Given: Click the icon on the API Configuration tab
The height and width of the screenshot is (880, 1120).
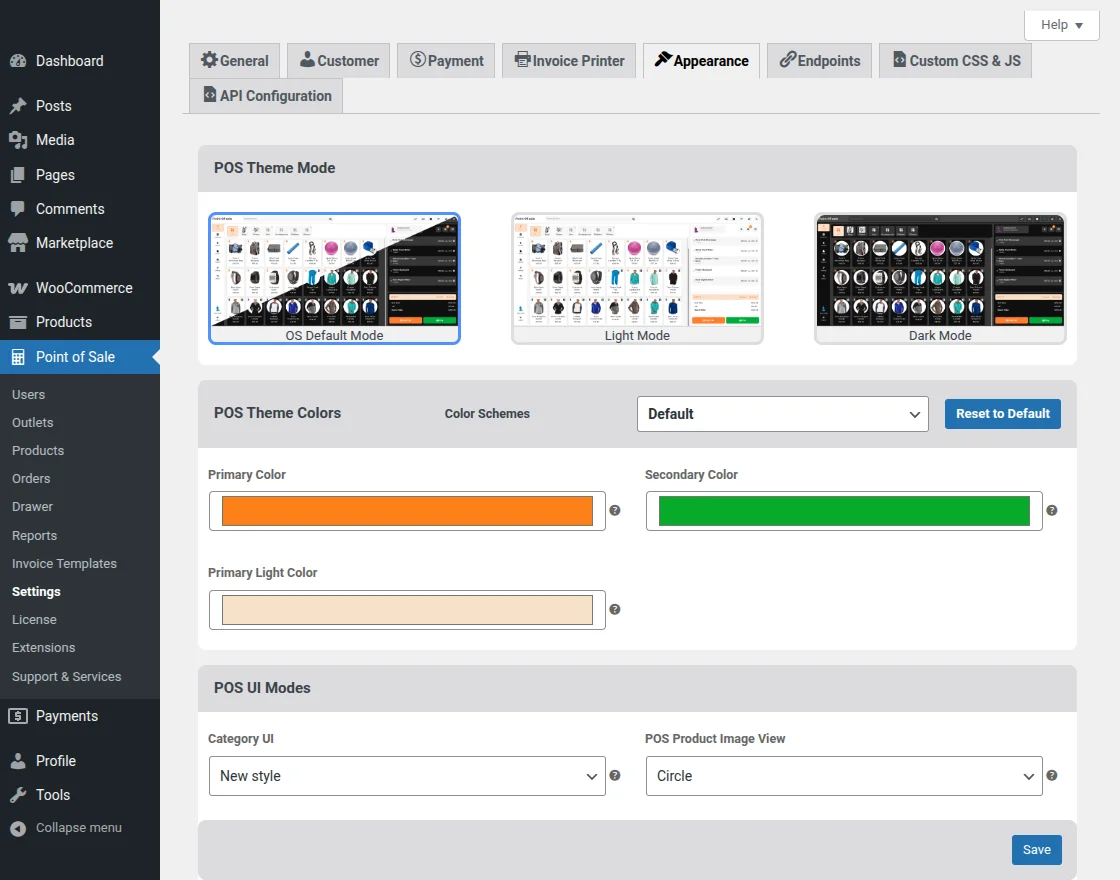Looking at the screenshot, I should [x=210, y=94].
